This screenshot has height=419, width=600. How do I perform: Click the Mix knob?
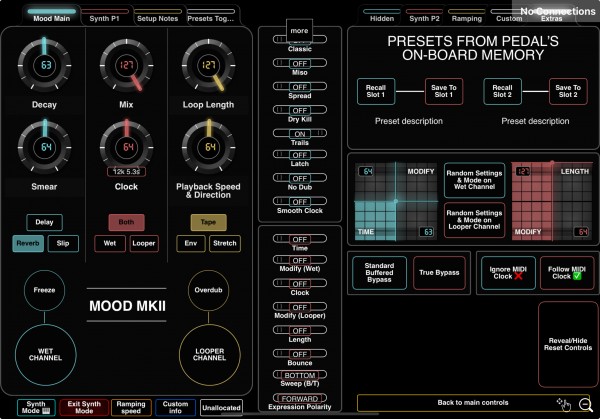tap(126, 65)
